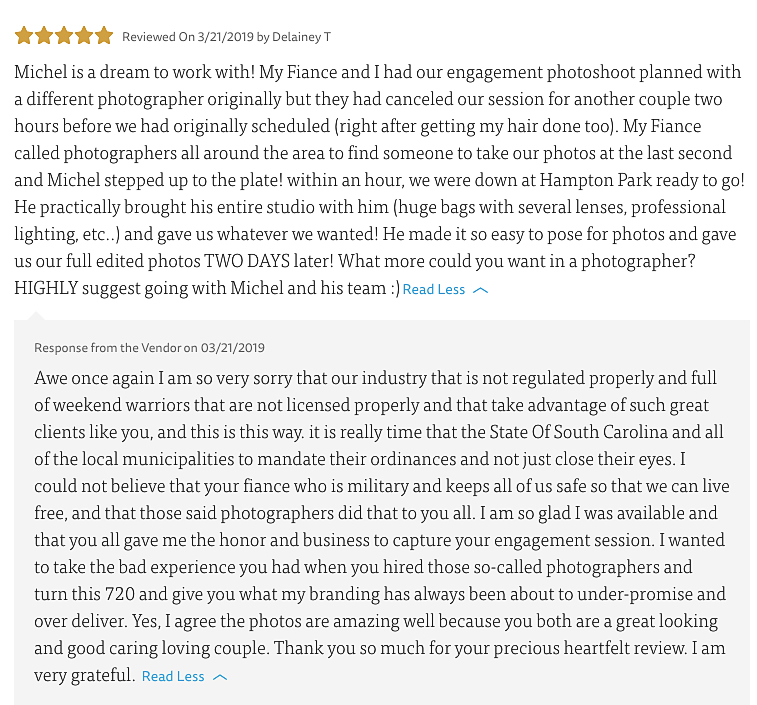Click the reviewer name Delainey T
This screenshot has height=705, width=757.
[x=301, y=37]
